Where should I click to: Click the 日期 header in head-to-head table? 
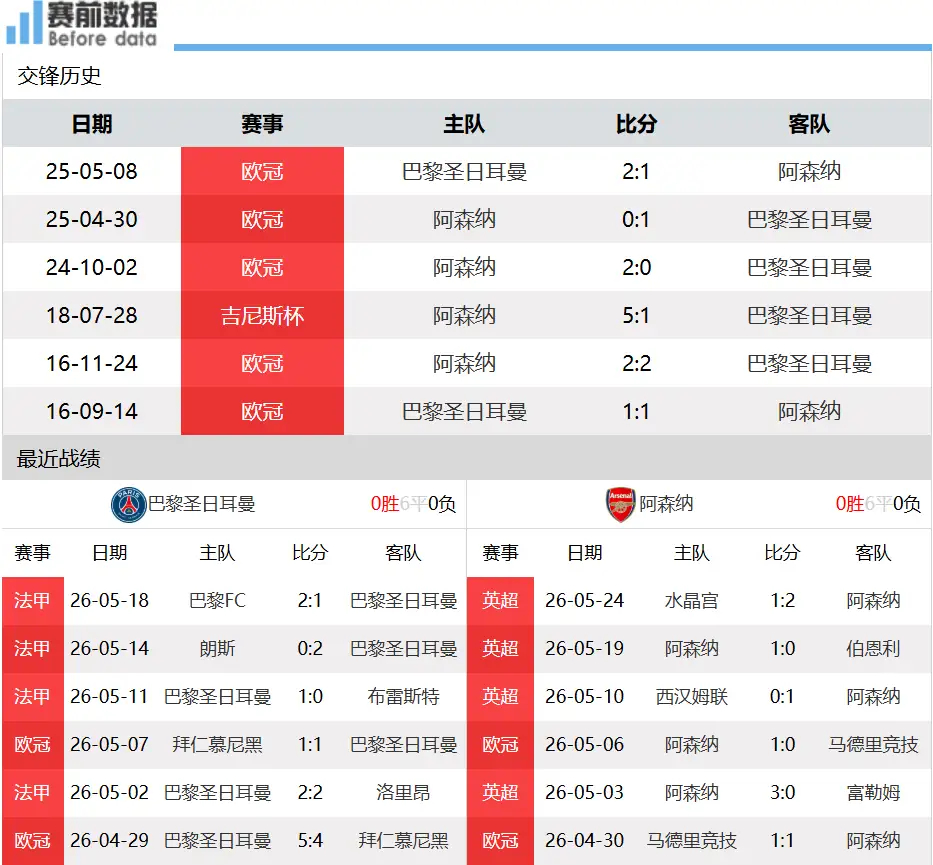[x=92, y=124]
